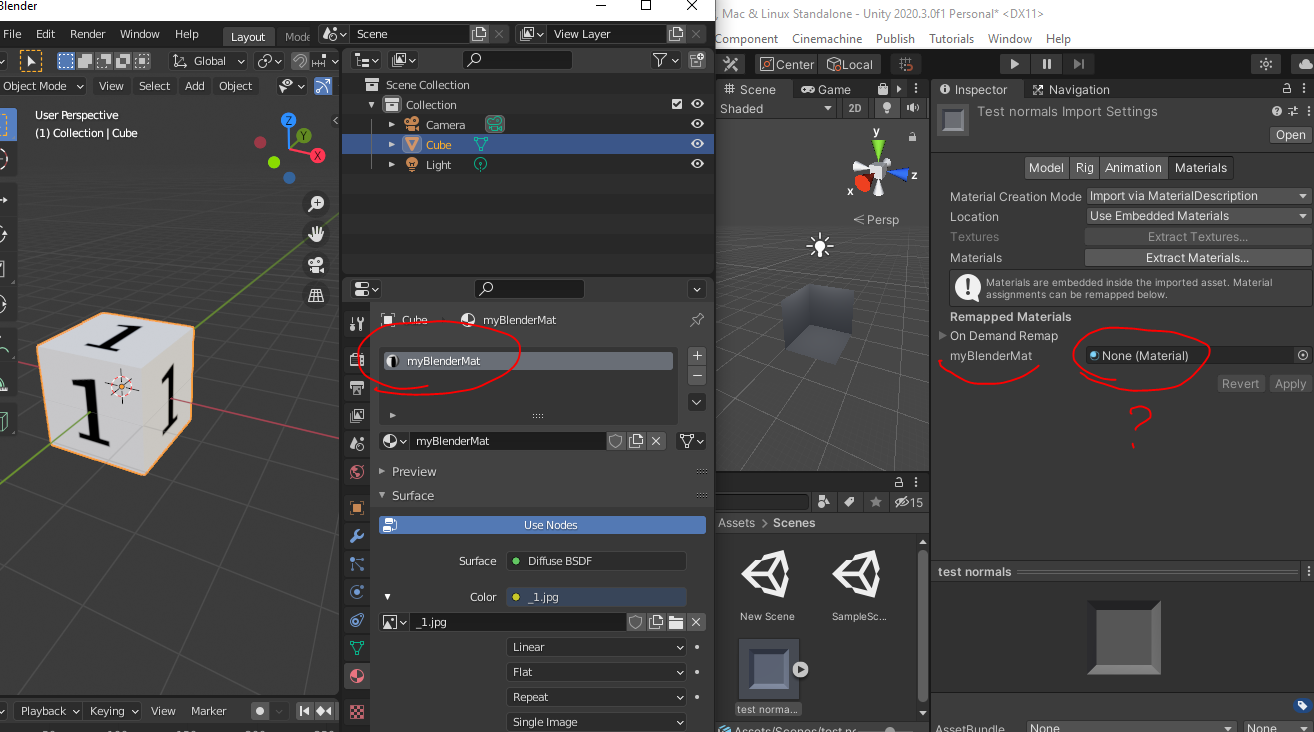Open the Flat projection dropdown
Image resolution: width=1314 pixels, height=732 pixels.
point(597,672)
